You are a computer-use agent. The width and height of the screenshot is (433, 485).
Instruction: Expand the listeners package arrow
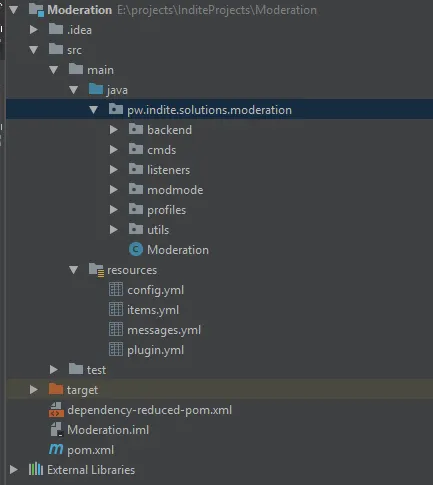(114, 170)
